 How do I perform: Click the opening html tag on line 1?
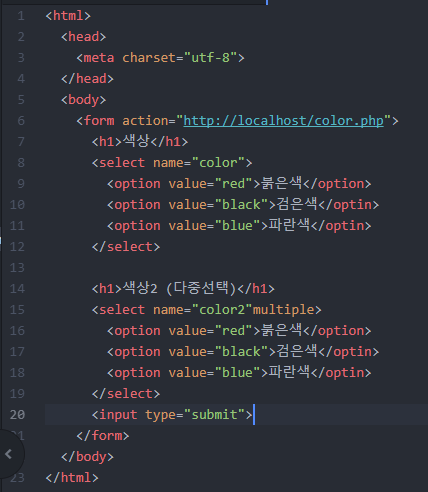[68, 16]
